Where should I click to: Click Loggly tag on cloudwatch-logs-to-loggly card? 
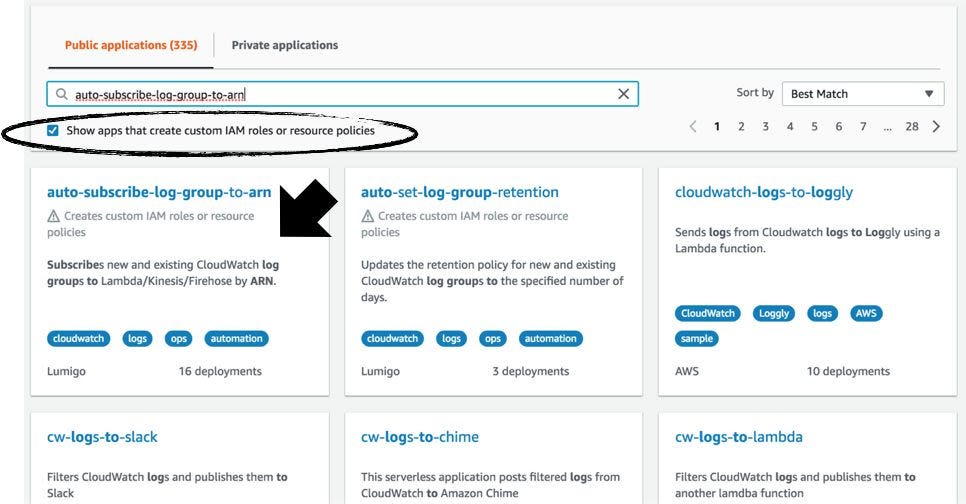(x=774, y=313)
